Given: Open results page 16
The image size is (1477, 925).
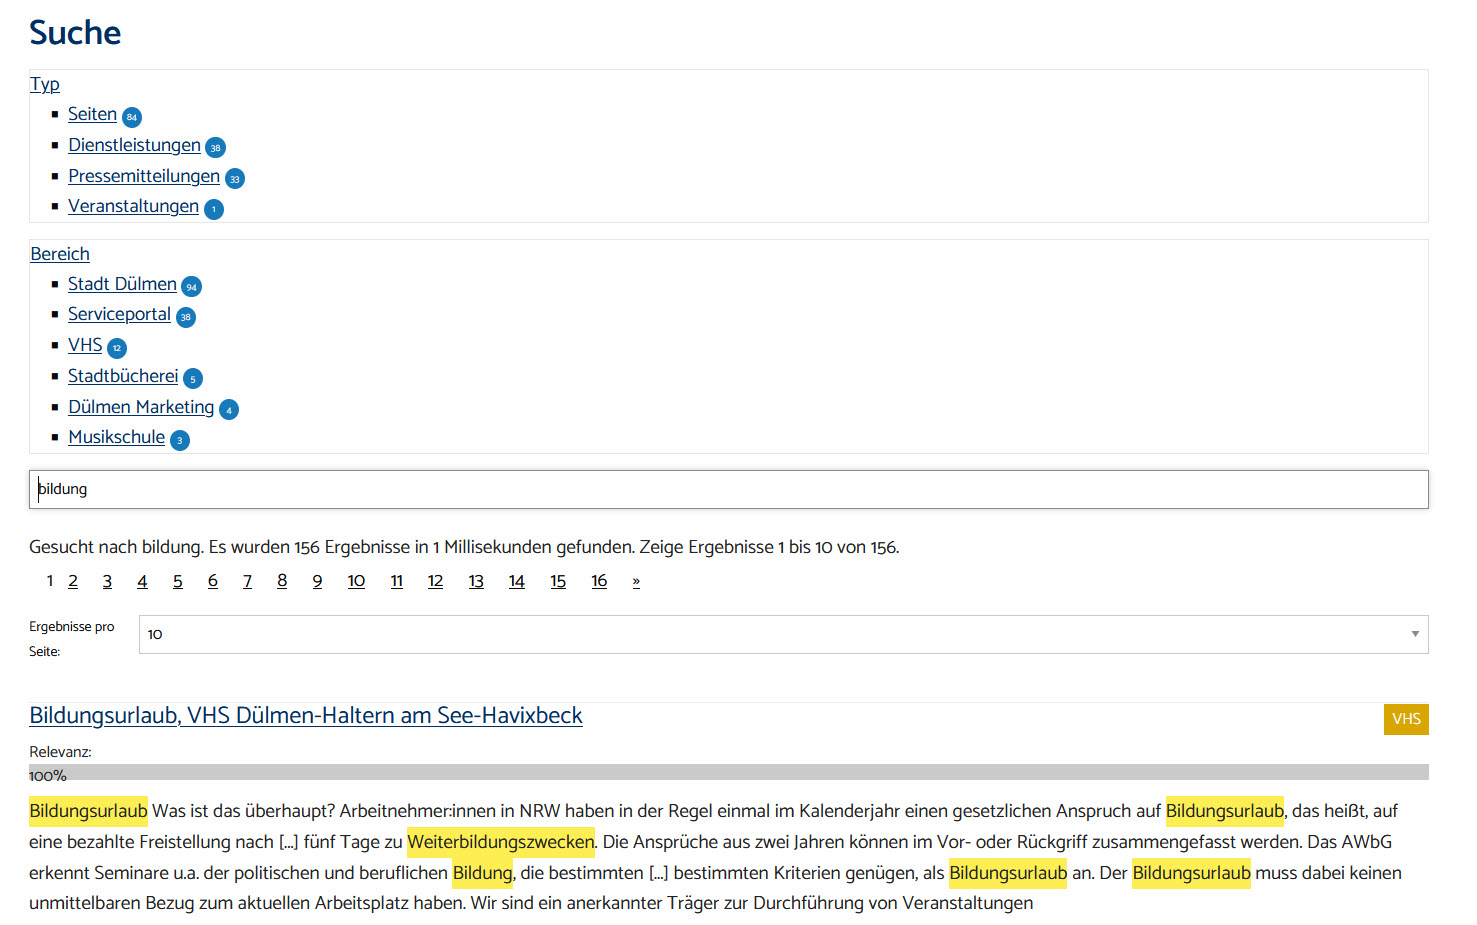Looking at the screenshot, I should coord(599,582).
